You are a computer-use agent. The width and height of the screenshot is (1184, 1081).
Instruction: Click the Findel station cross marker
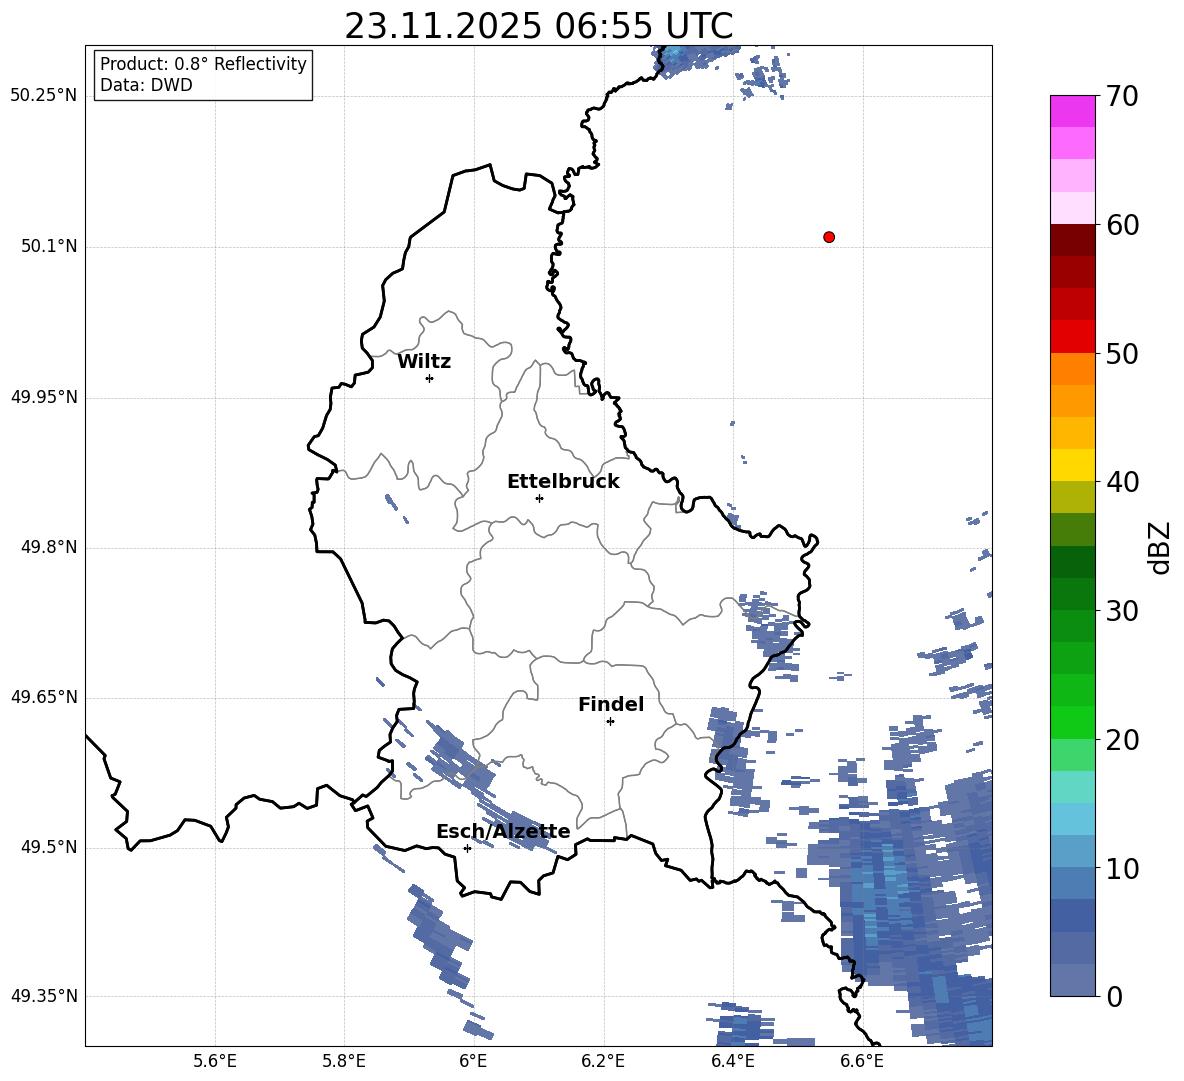coord(610,722)
